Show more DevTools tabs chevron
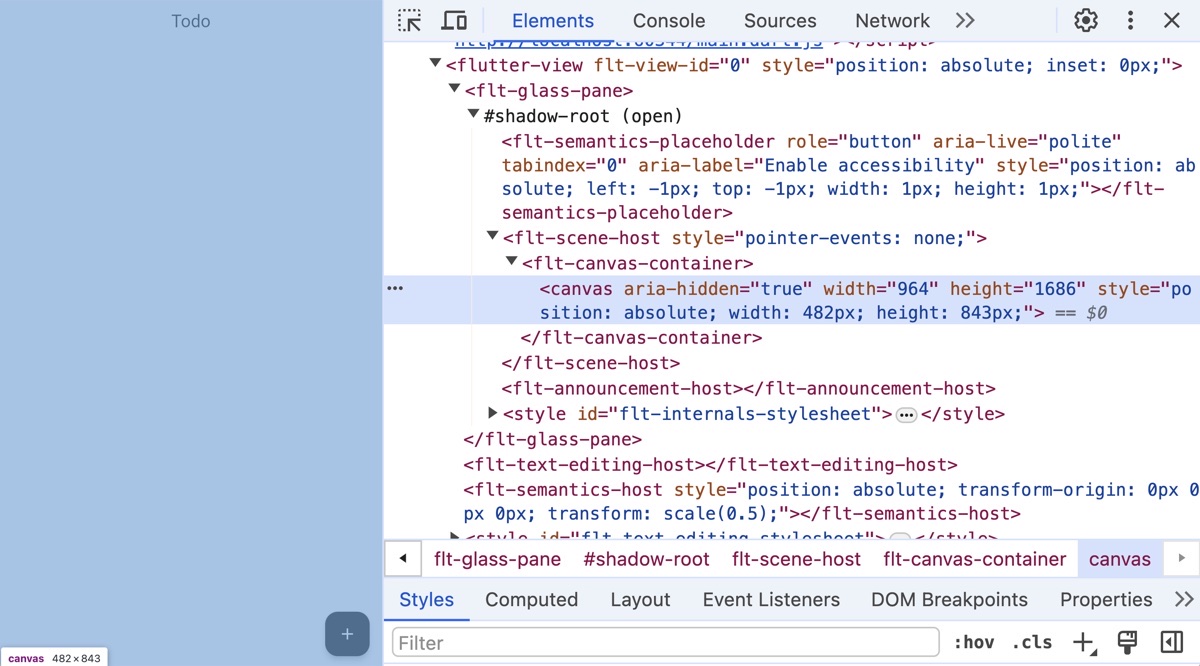Viewport: 1200px width, 666px height. coord(965,20)
